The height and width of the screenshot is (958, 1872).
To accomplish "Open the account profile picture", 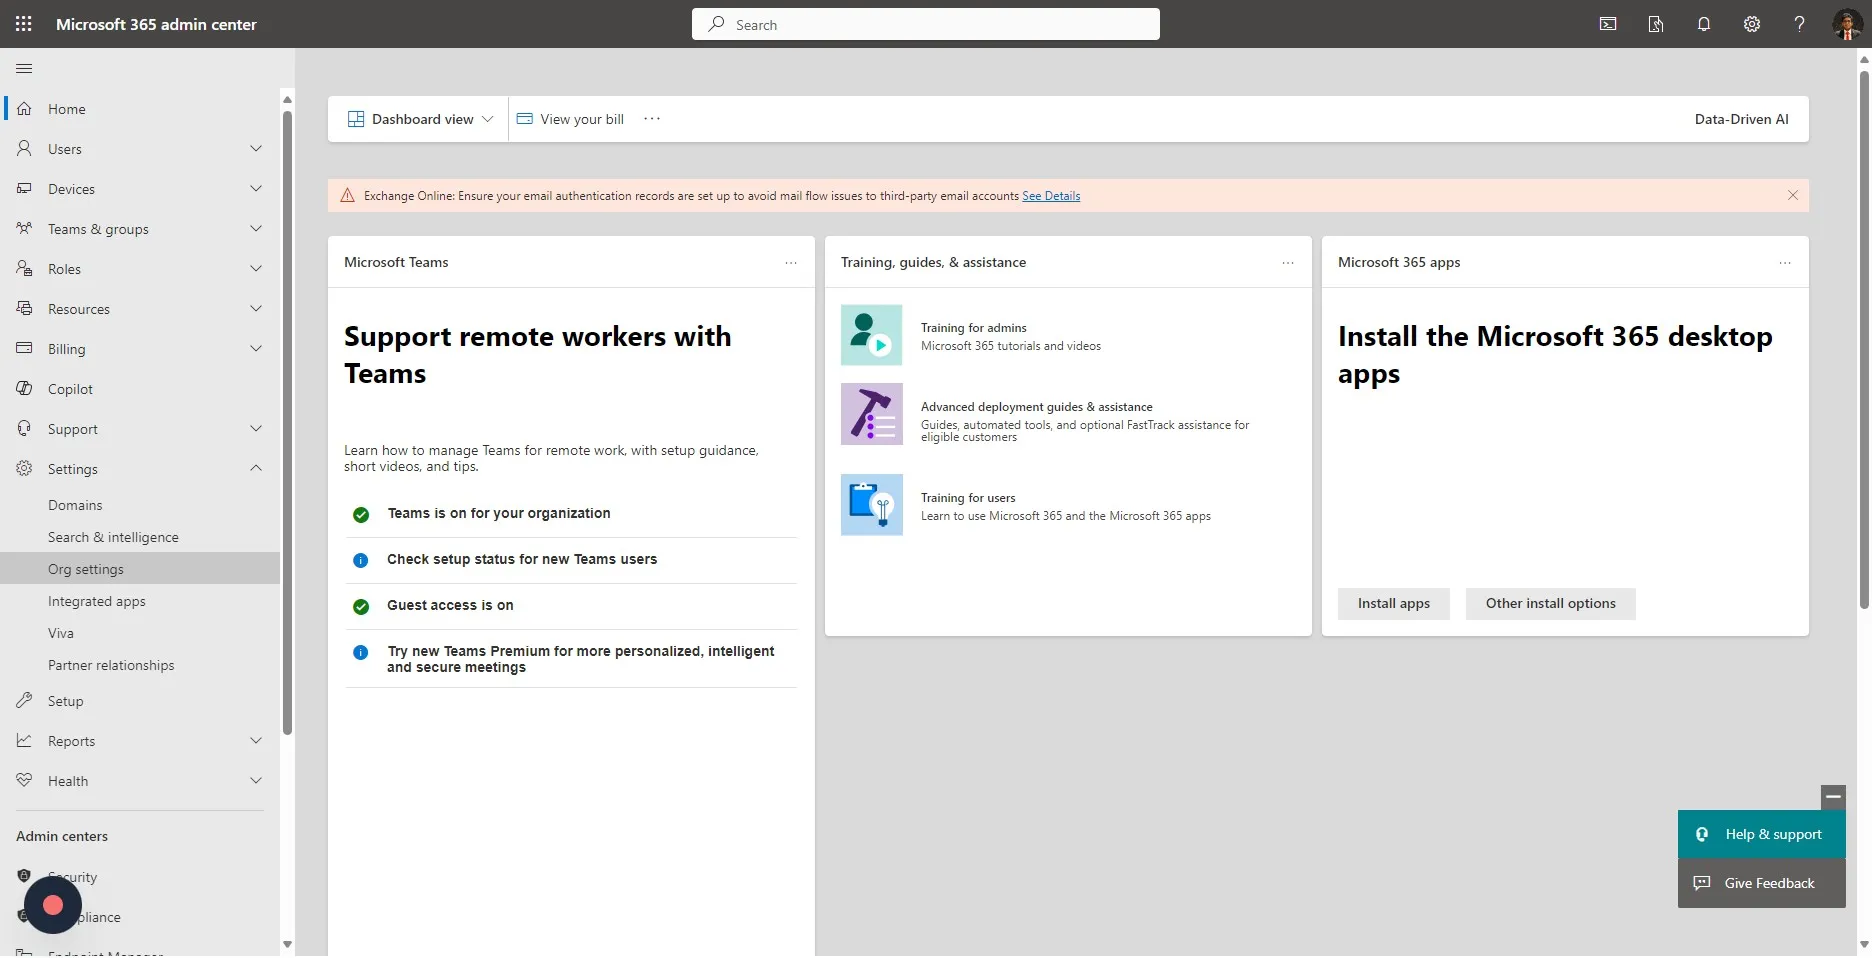I will click(x=1847, y=24).
